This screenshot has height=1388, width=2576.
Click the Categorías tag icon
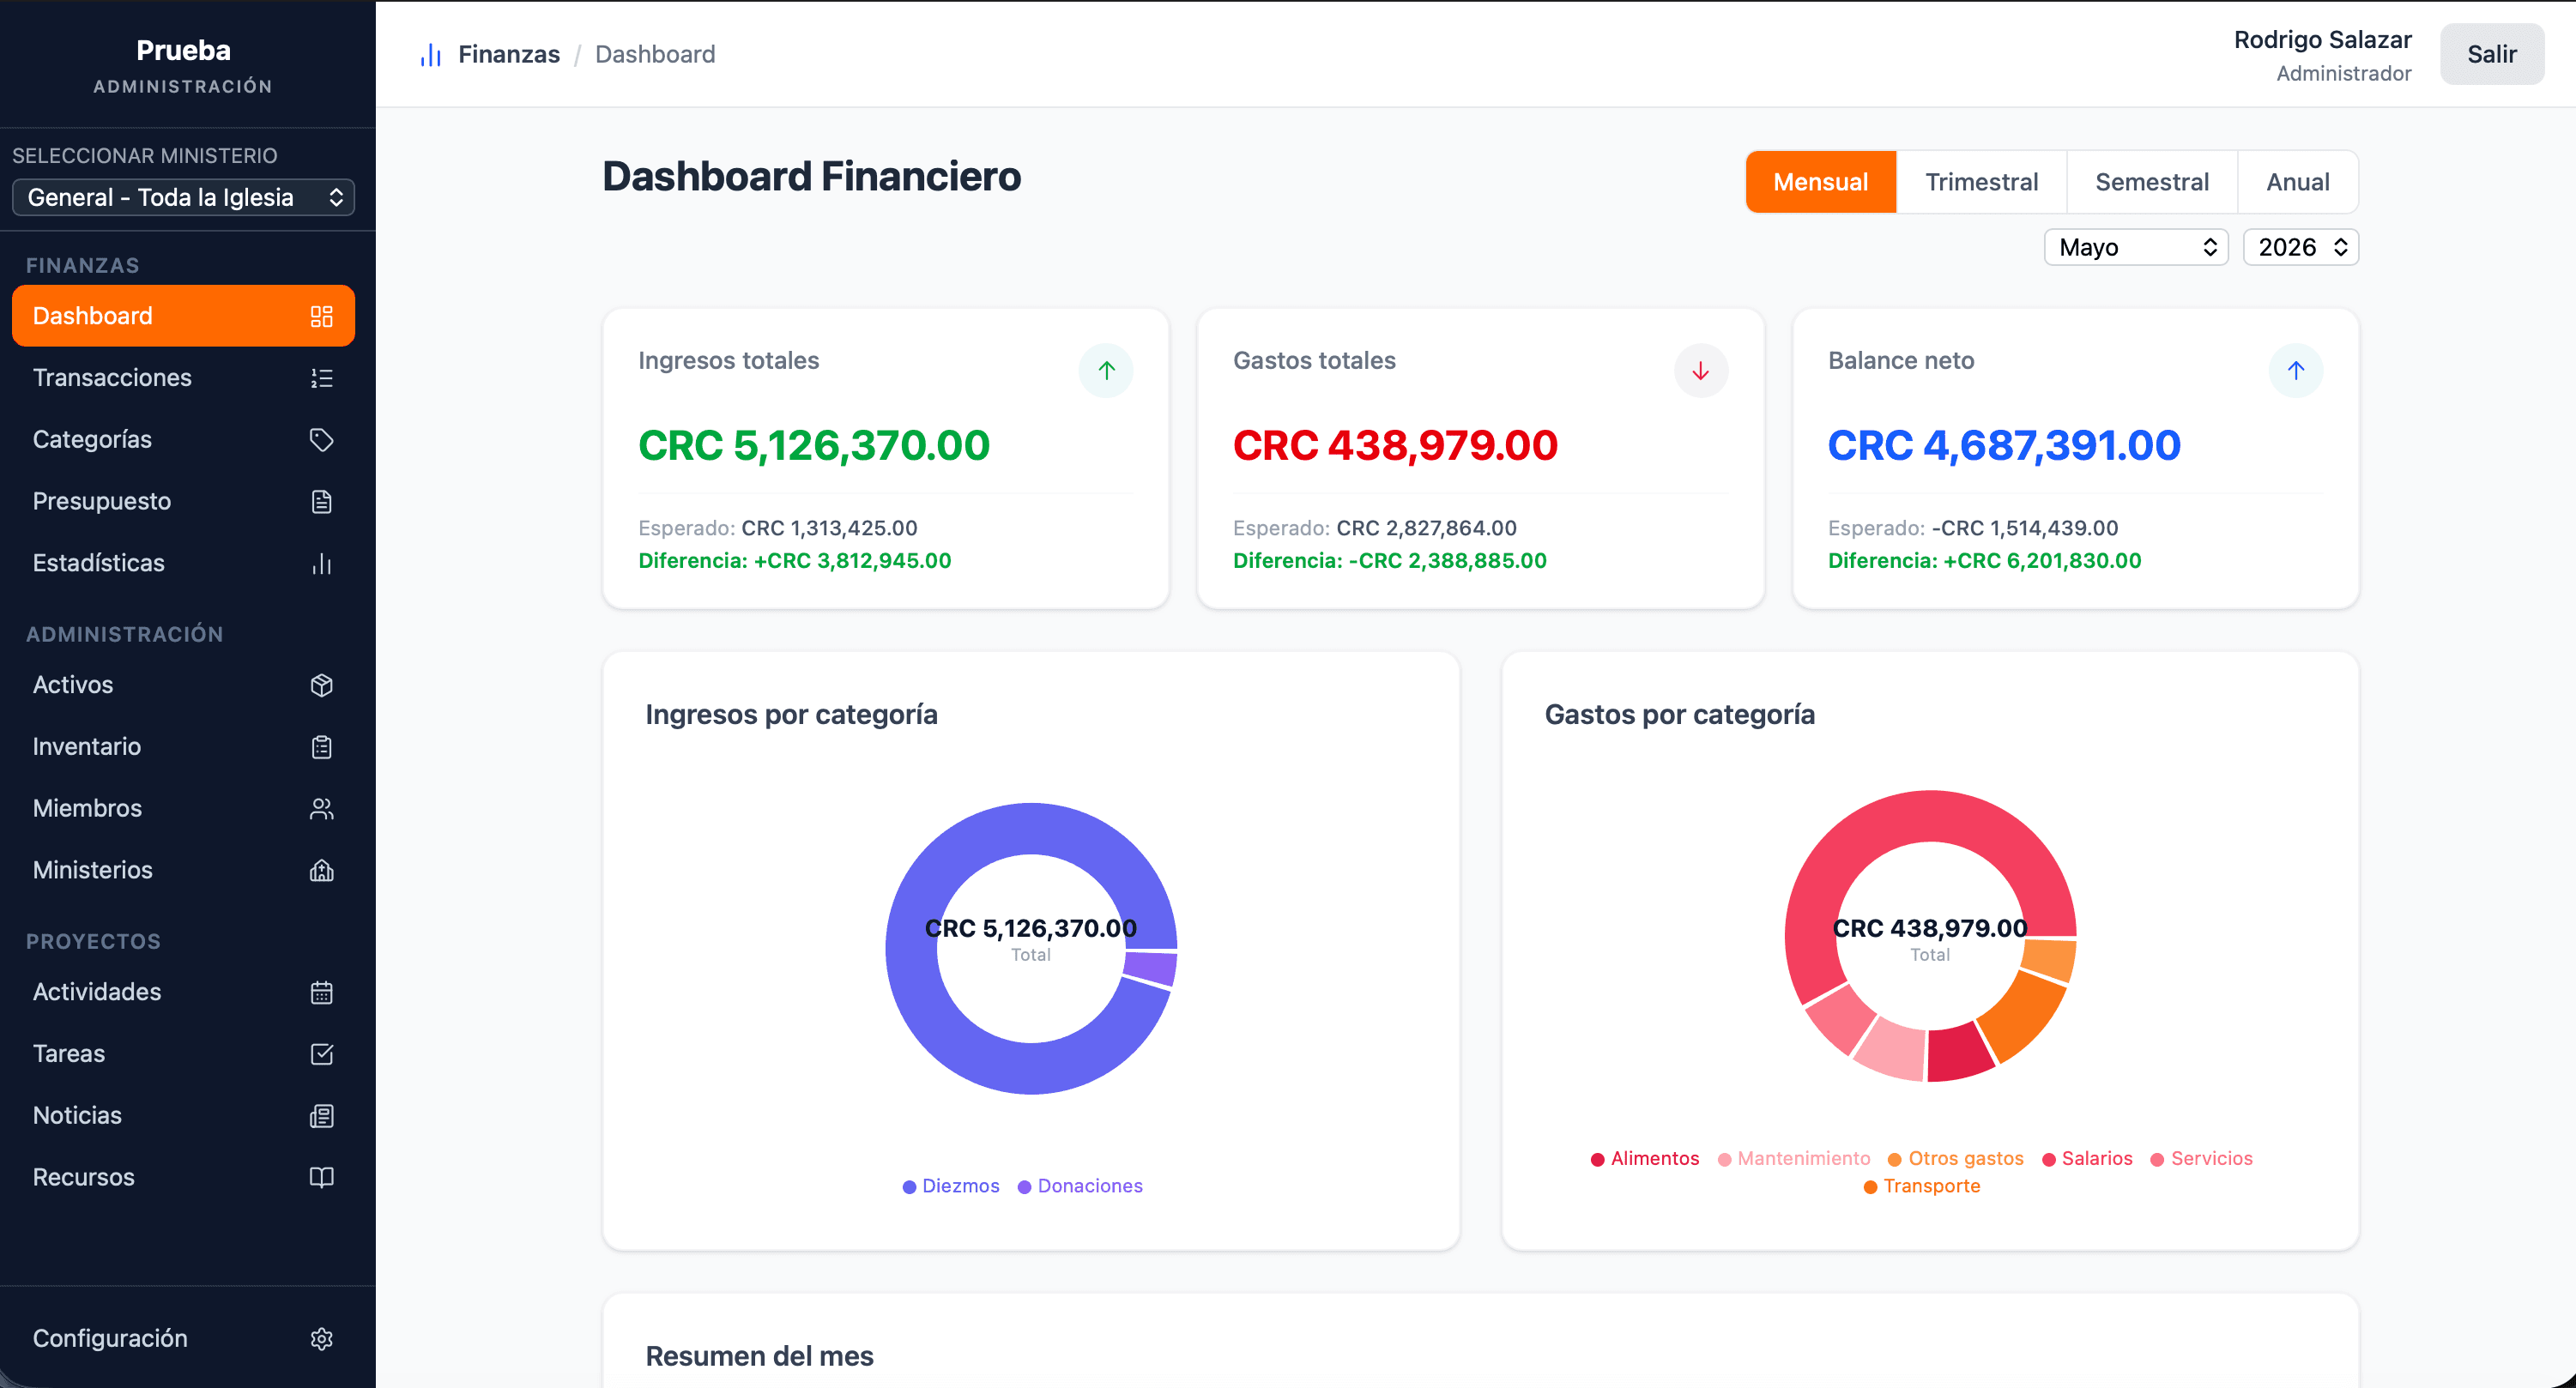[x=321, y=440]
